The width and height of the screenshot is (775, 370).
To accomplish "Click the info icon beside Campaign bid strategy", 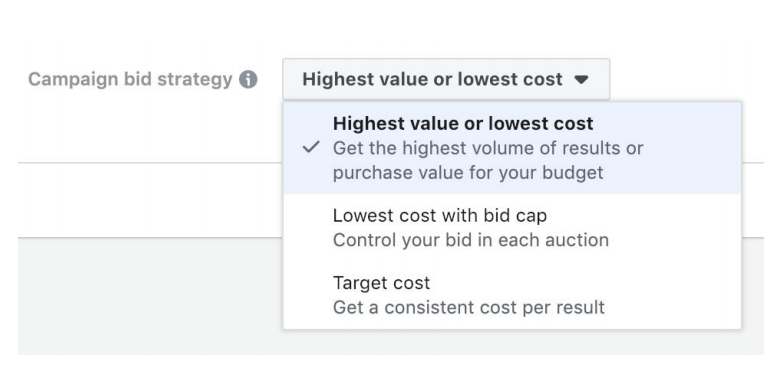I will [248, 80].
